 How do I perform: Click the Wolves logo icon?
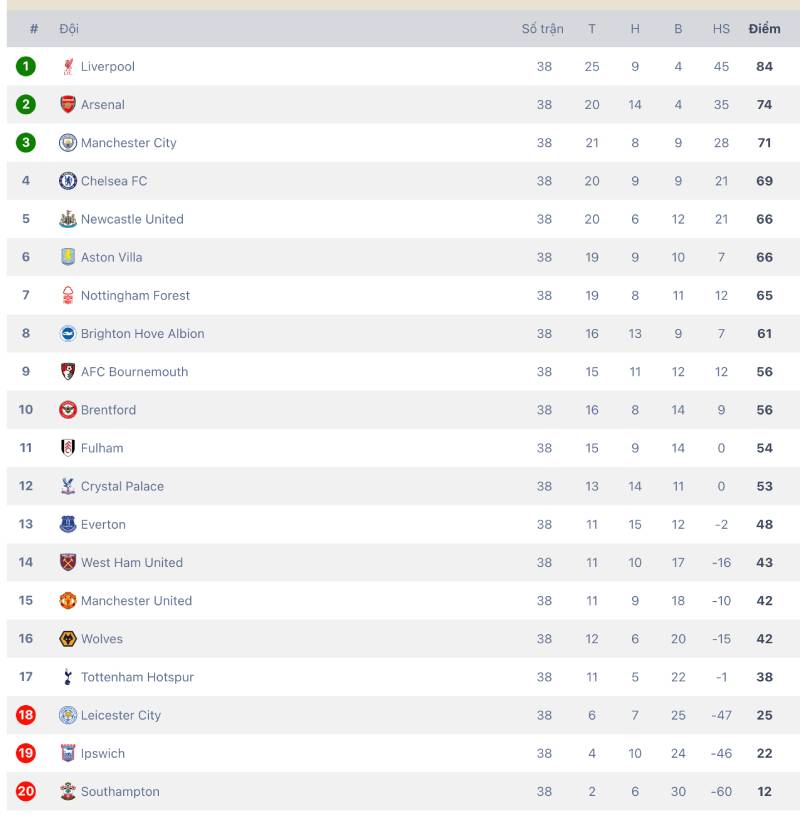tap(68, 639)
